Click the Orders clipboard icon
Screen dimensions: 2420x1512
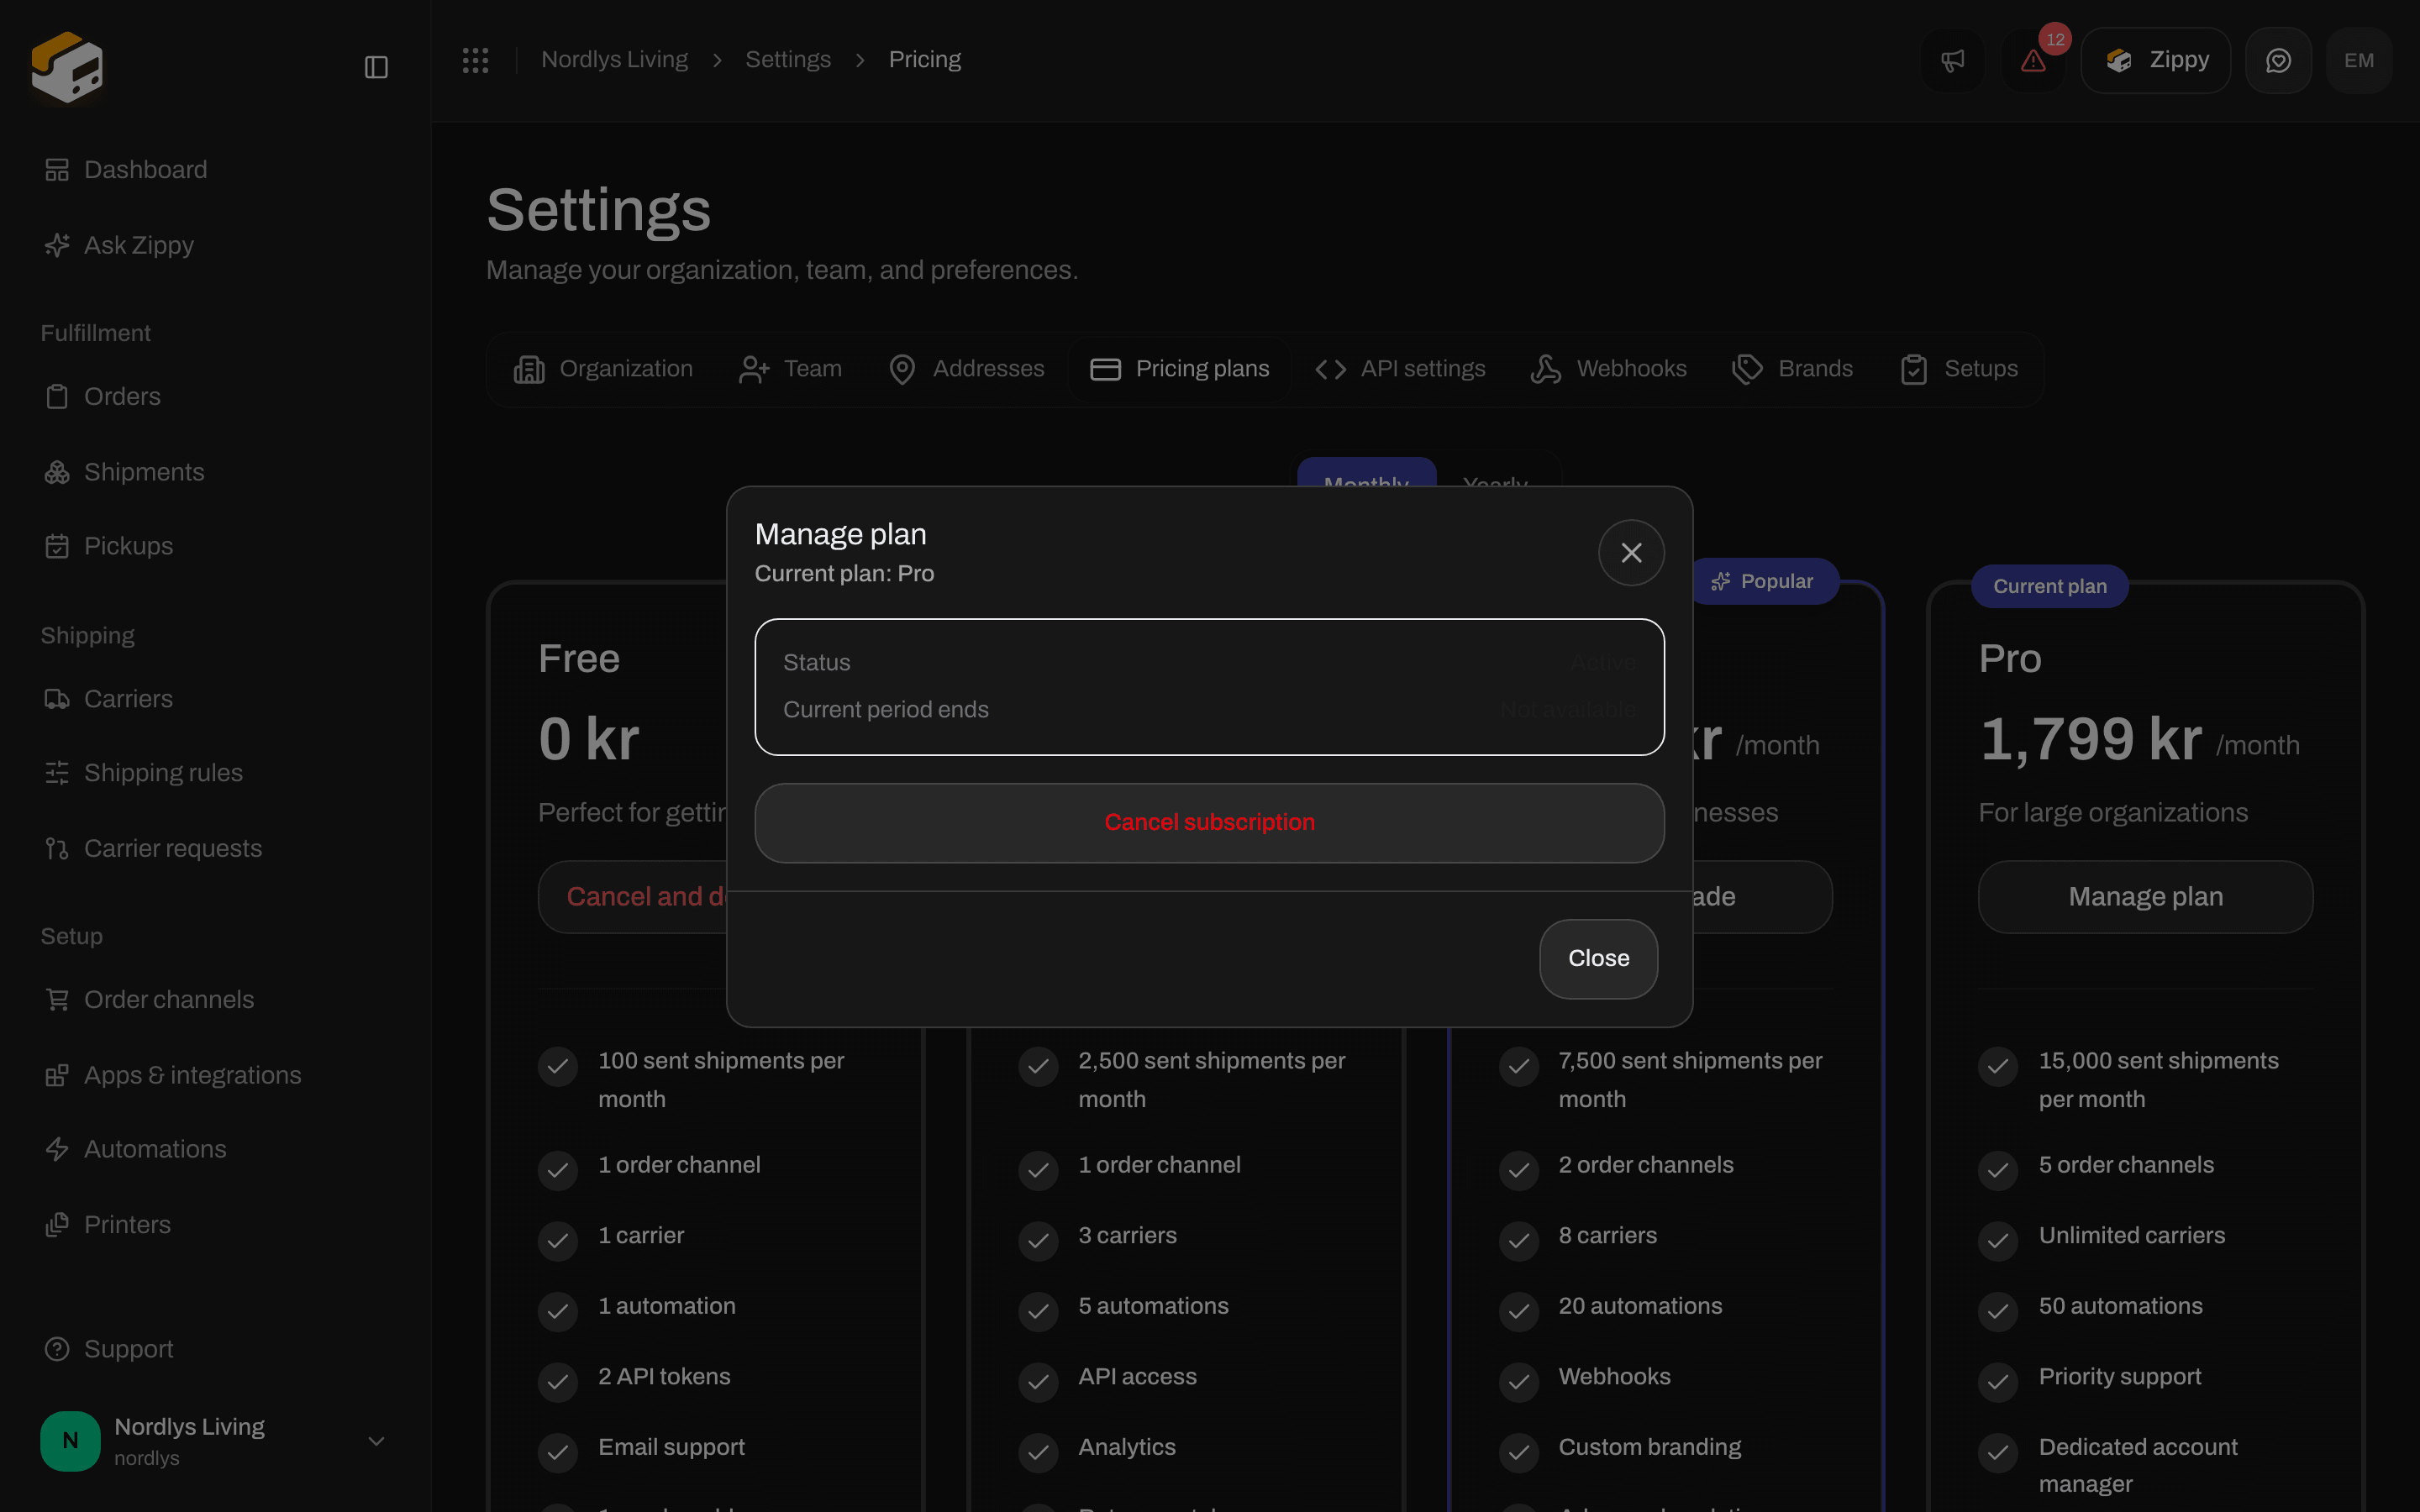(57, 397)
